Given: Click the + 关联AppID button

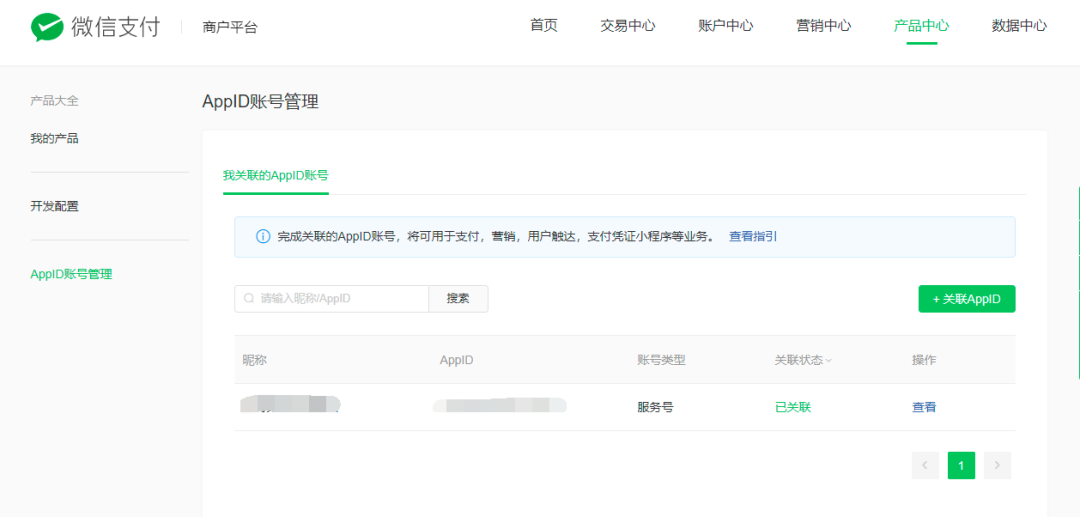Looking at the screenshot, I should (x=966, y=299).
